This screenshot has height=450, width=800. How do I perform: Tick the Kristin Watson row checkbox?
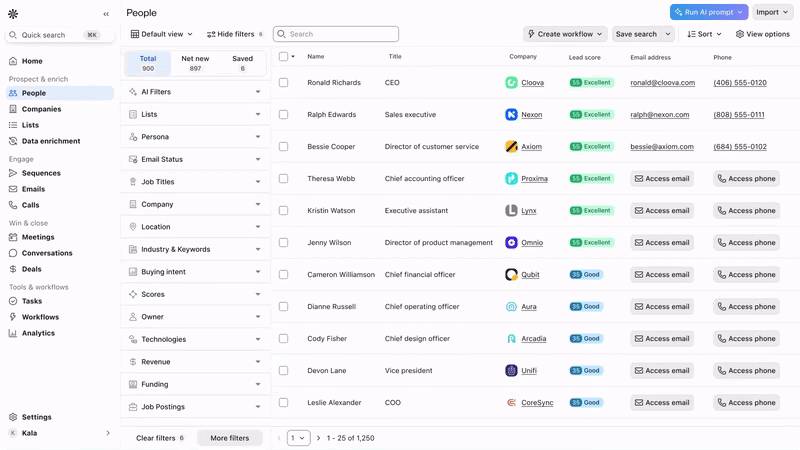point(284,211)
